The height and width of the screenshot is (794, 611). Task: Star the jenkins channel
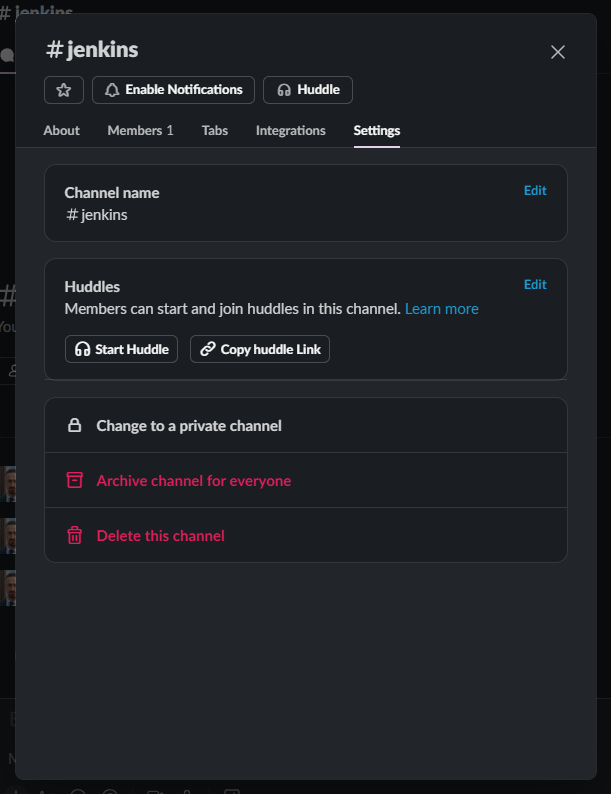tap(64, 90)
